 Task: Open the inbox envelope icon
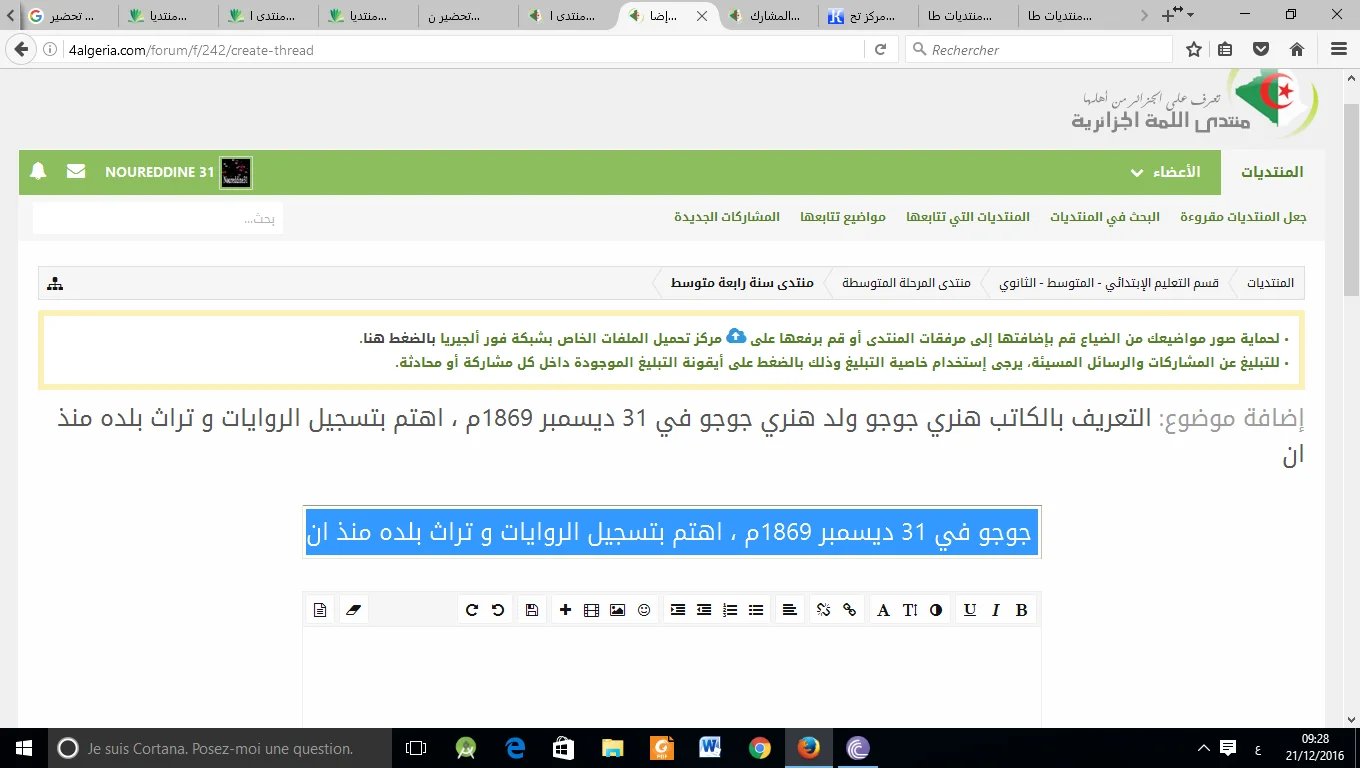pos(76,172)
